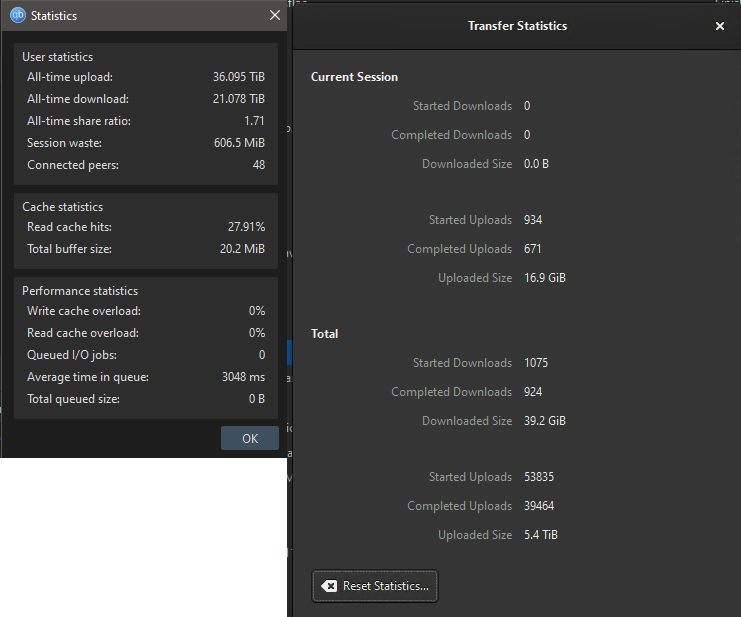Click Total Started Downloads value 1075
Viewport: 741px width, 617px height.
click(x=536, y=363)
